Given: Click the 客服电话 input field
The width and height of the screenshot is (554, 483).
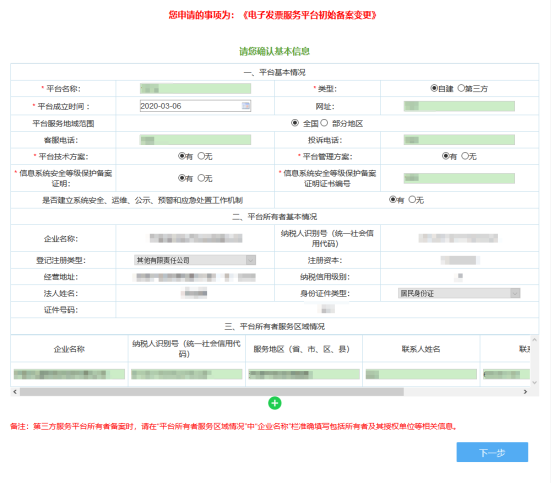Looking at the screenshot, I should click(x=195, y=140).
